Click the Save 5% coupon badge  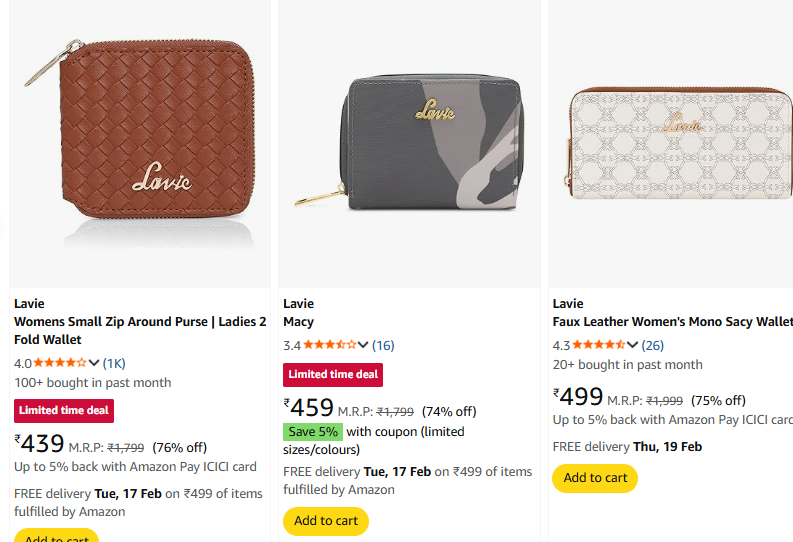pyautogui.click(x=313, y=432)
